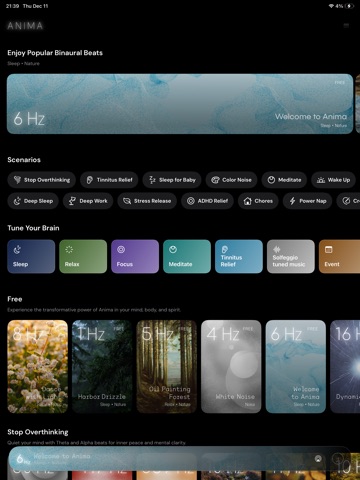360x480 pixels.
Task: Play the 6 Hz Welcome to Anima card under Free
Action: coord(296,367)
